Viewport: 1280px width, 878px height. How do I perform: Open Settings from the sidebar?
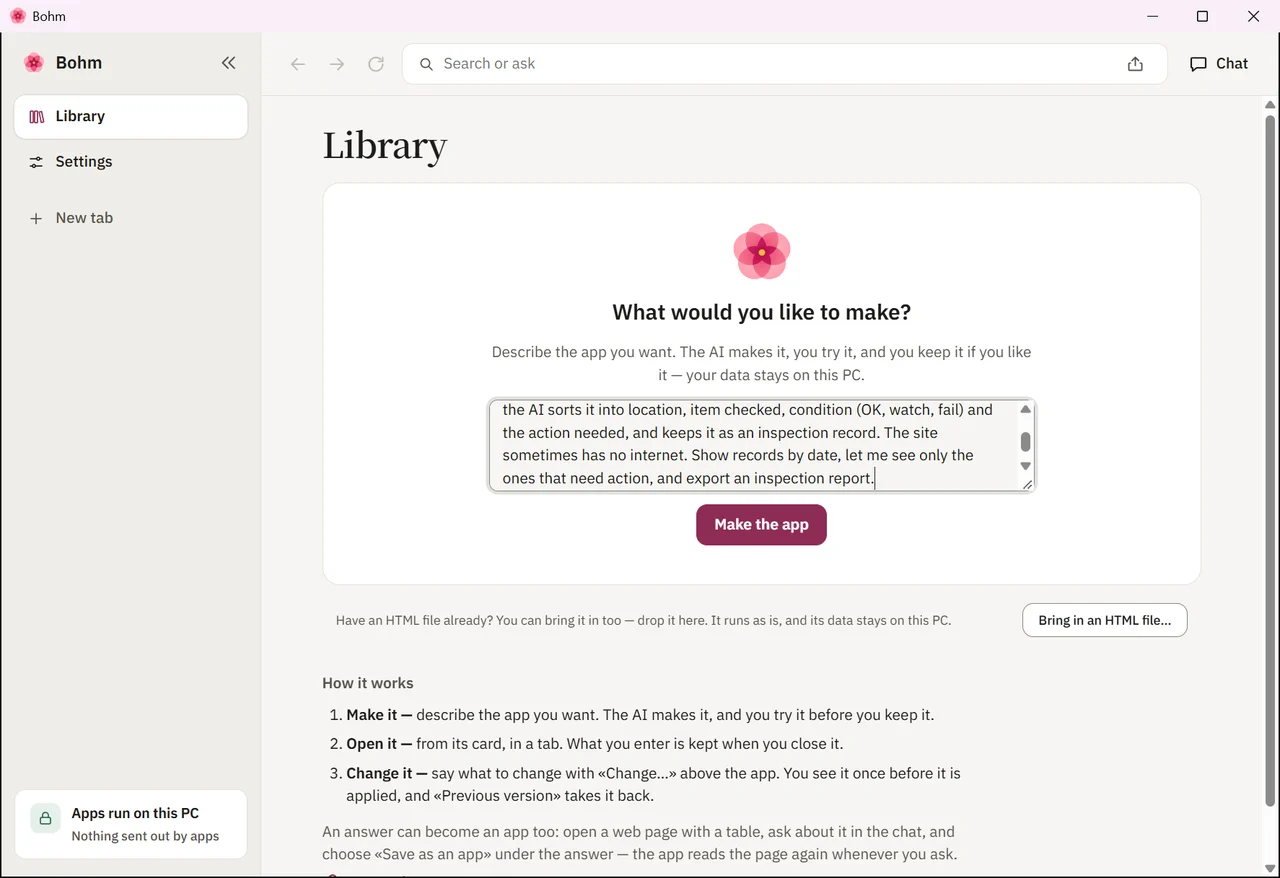[131, 162]
